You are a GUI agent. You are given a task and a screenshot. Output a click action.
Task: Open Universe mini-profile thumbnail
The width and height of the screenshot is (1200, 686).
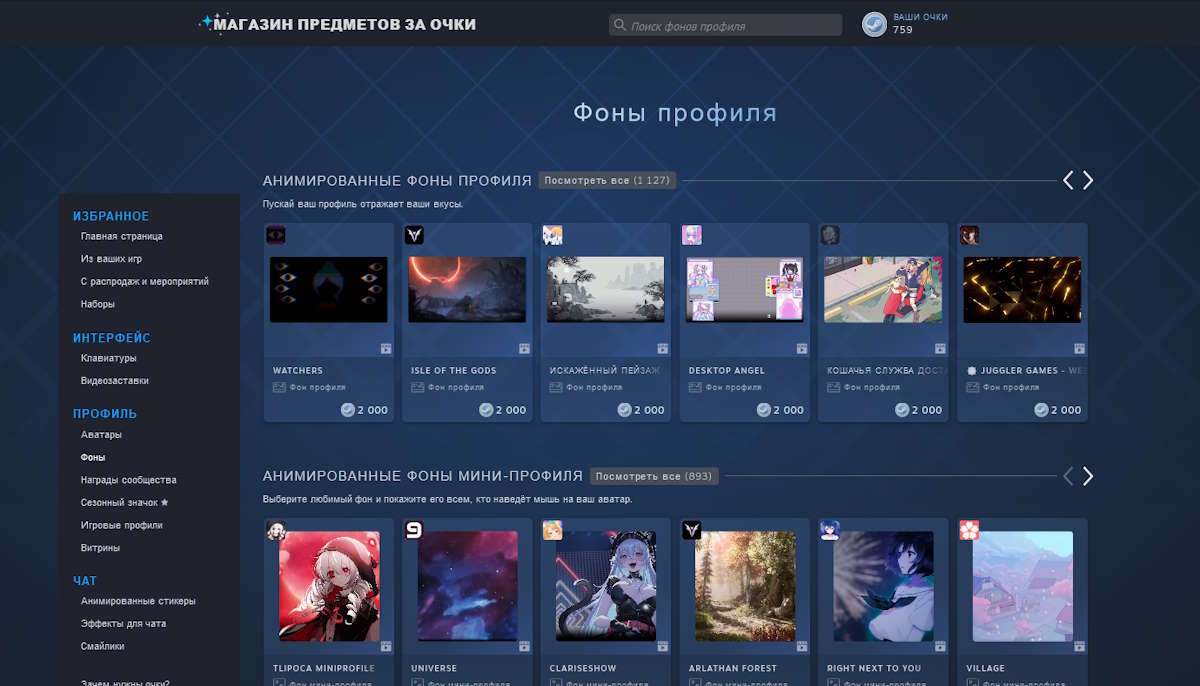[467, 586]
